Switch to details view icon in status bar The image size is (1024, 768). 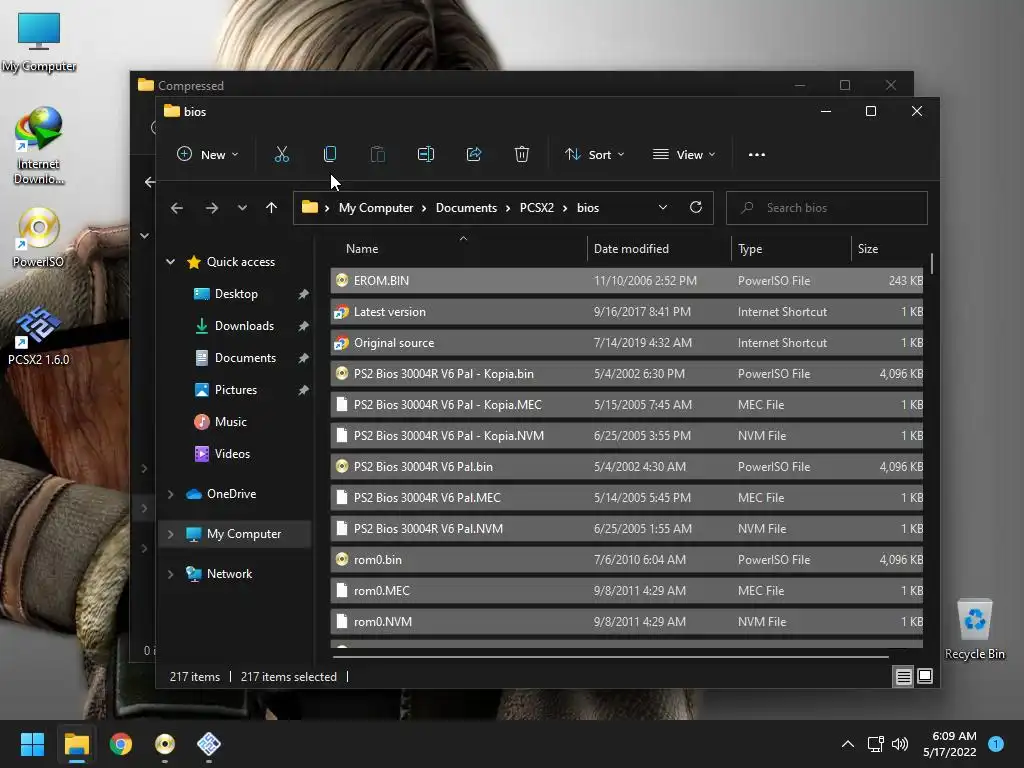pyautogui.click(x=903, y=677)
